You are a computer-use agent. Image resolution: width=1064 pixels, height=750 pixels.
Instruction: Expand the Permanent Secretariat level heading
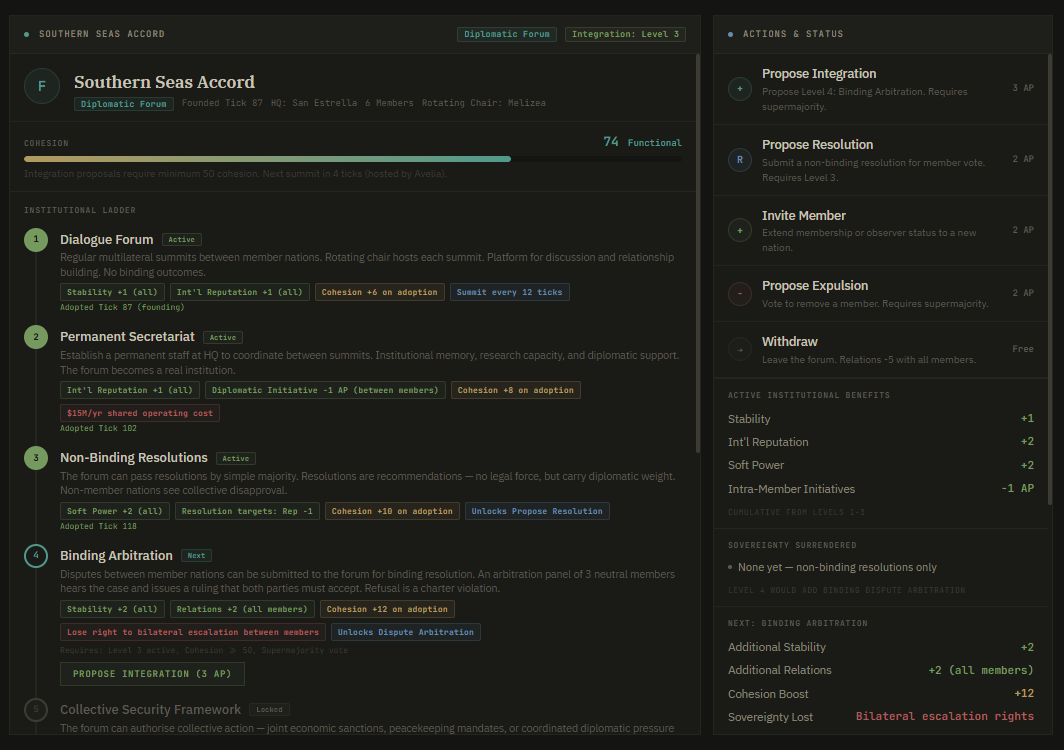126,338
